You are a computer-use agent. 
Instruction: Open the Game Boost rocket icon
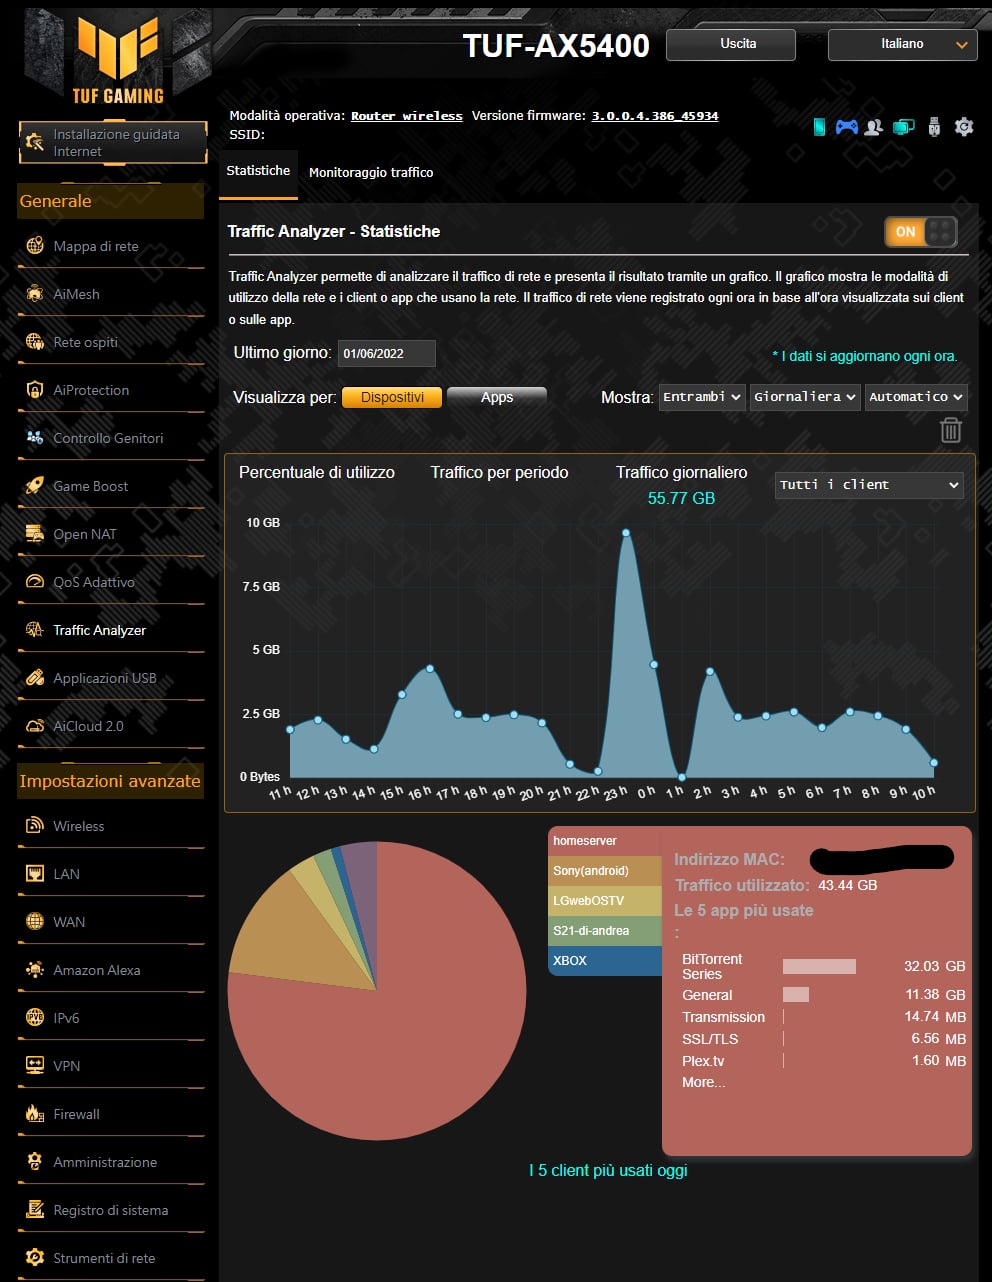tap(35, 485)
